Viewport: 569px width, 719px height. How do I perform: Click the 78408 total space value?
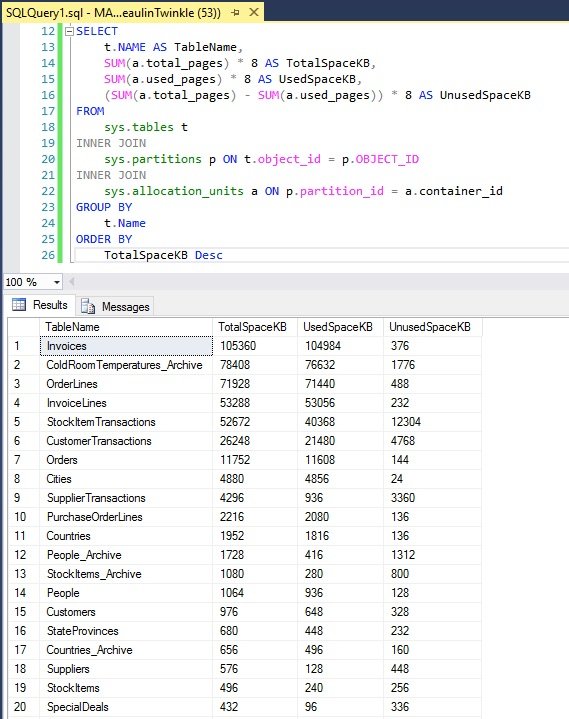[x=255, y=365]
